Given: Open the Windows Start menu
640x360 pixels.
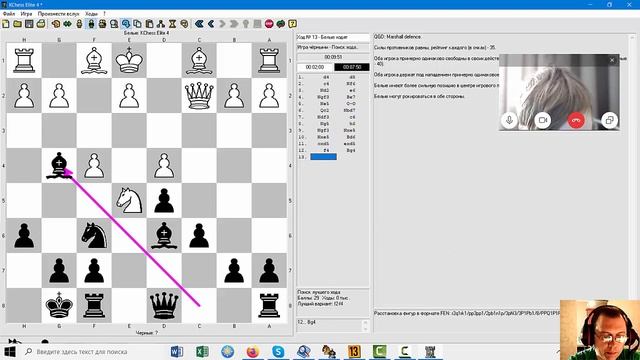Looking at the screenshot, I should coord(10,351).
